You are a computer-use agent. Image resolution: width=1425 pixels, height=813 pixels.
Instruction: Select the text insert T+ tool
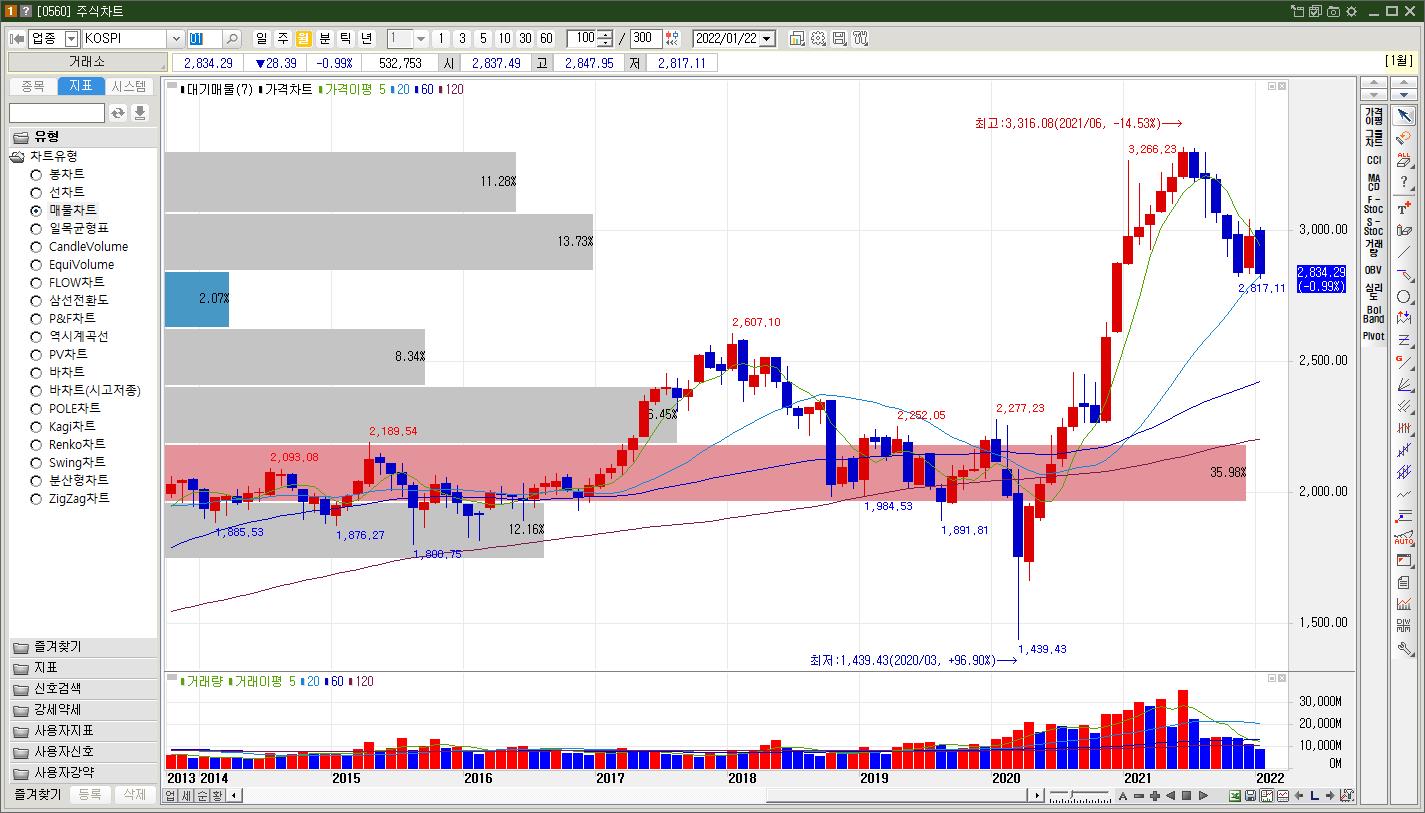pyautogui.click(x=1404, y=207)
